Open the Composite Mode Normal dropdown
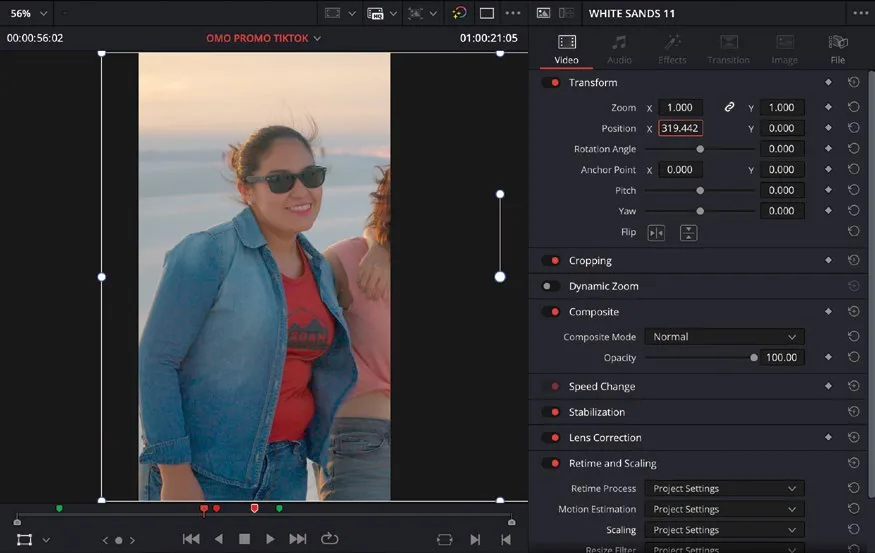Viewport: 875px width, 553px height. 724,337
